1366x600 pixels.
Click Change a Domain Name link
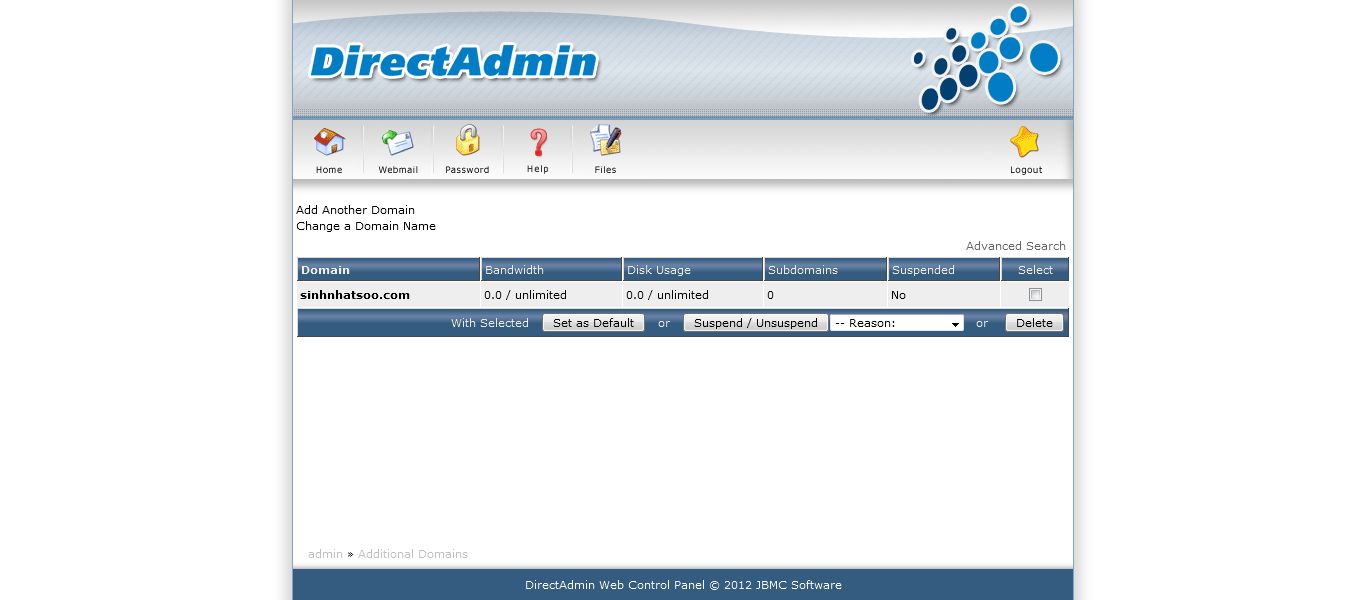[x=366, y=226]
